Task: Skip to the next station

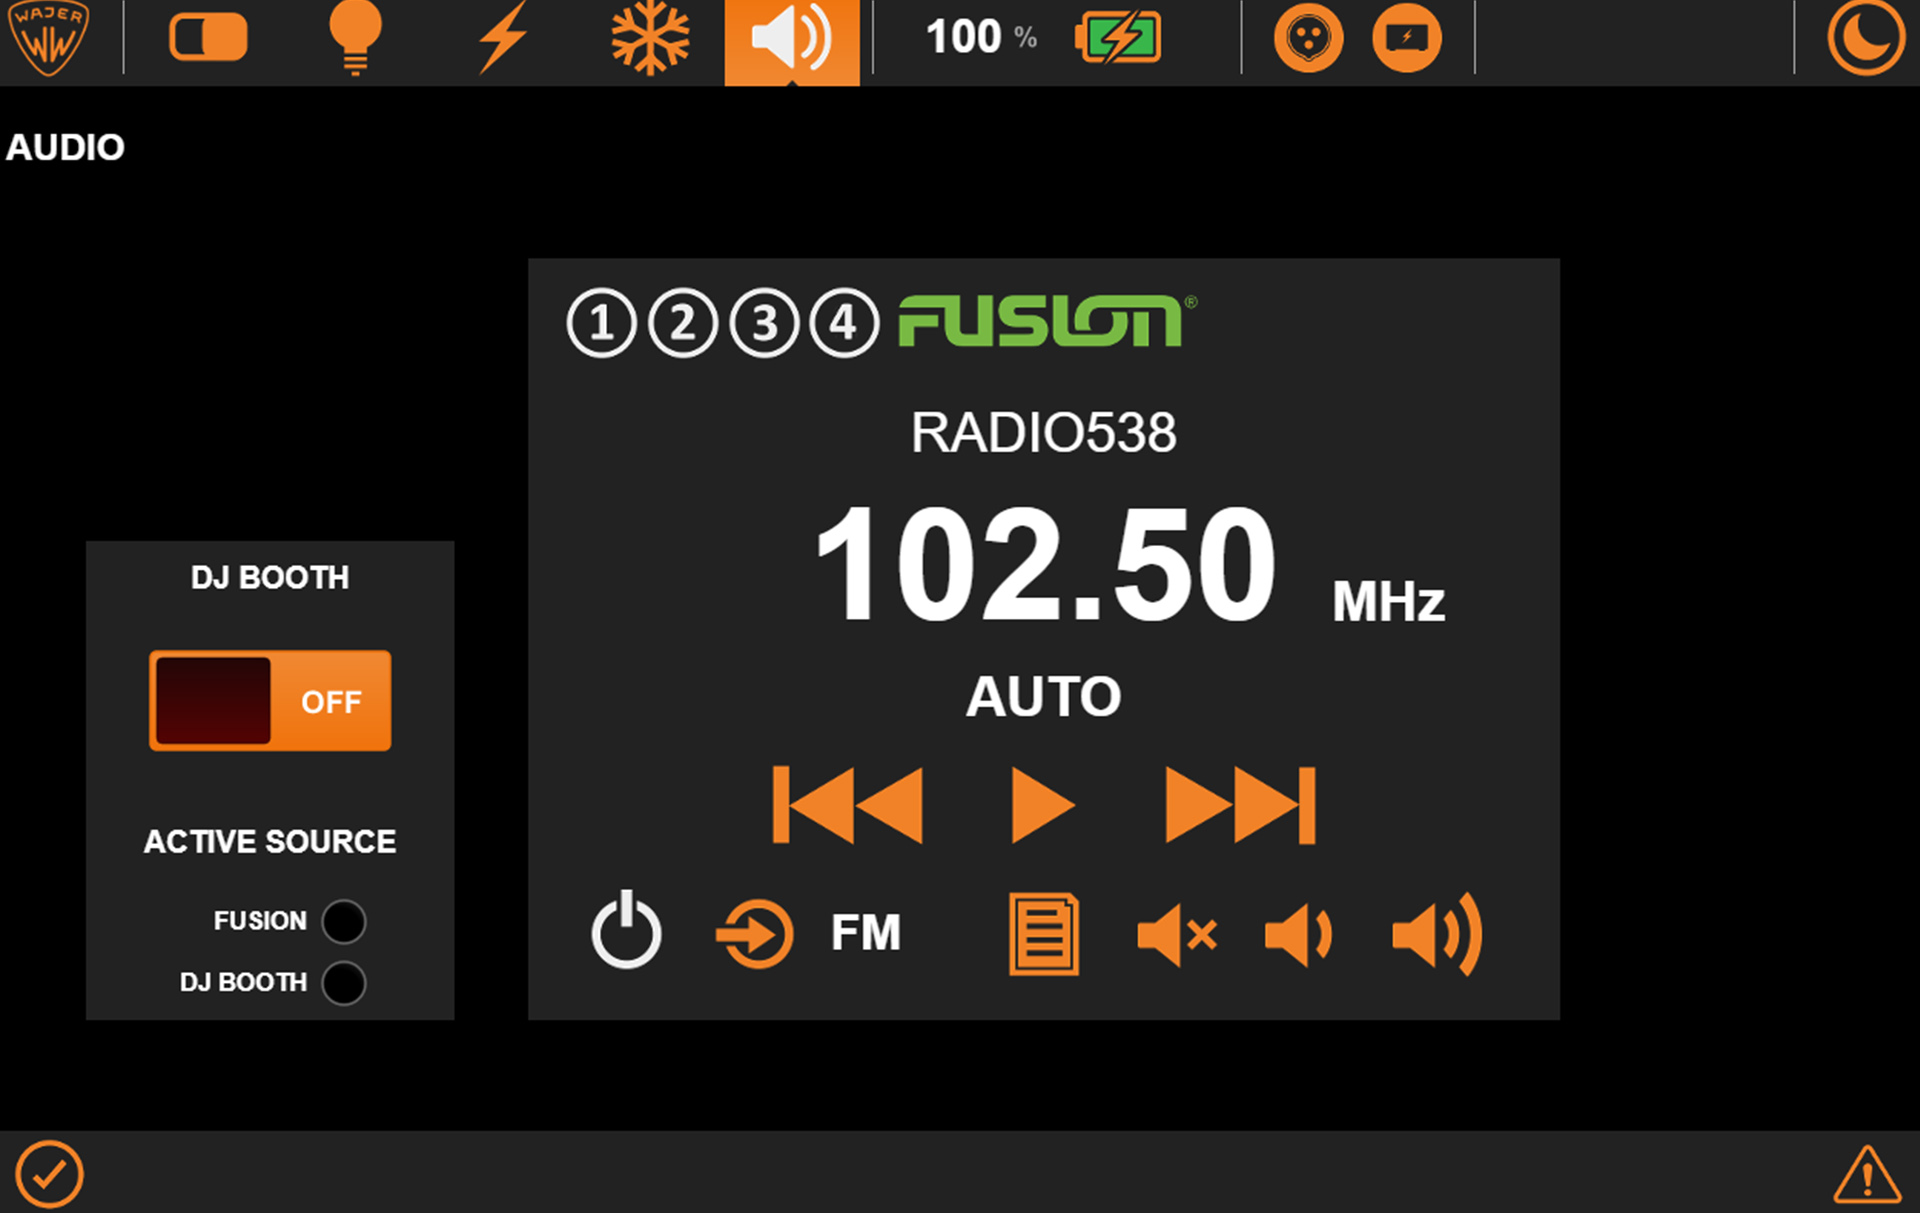Action: 1240,805
